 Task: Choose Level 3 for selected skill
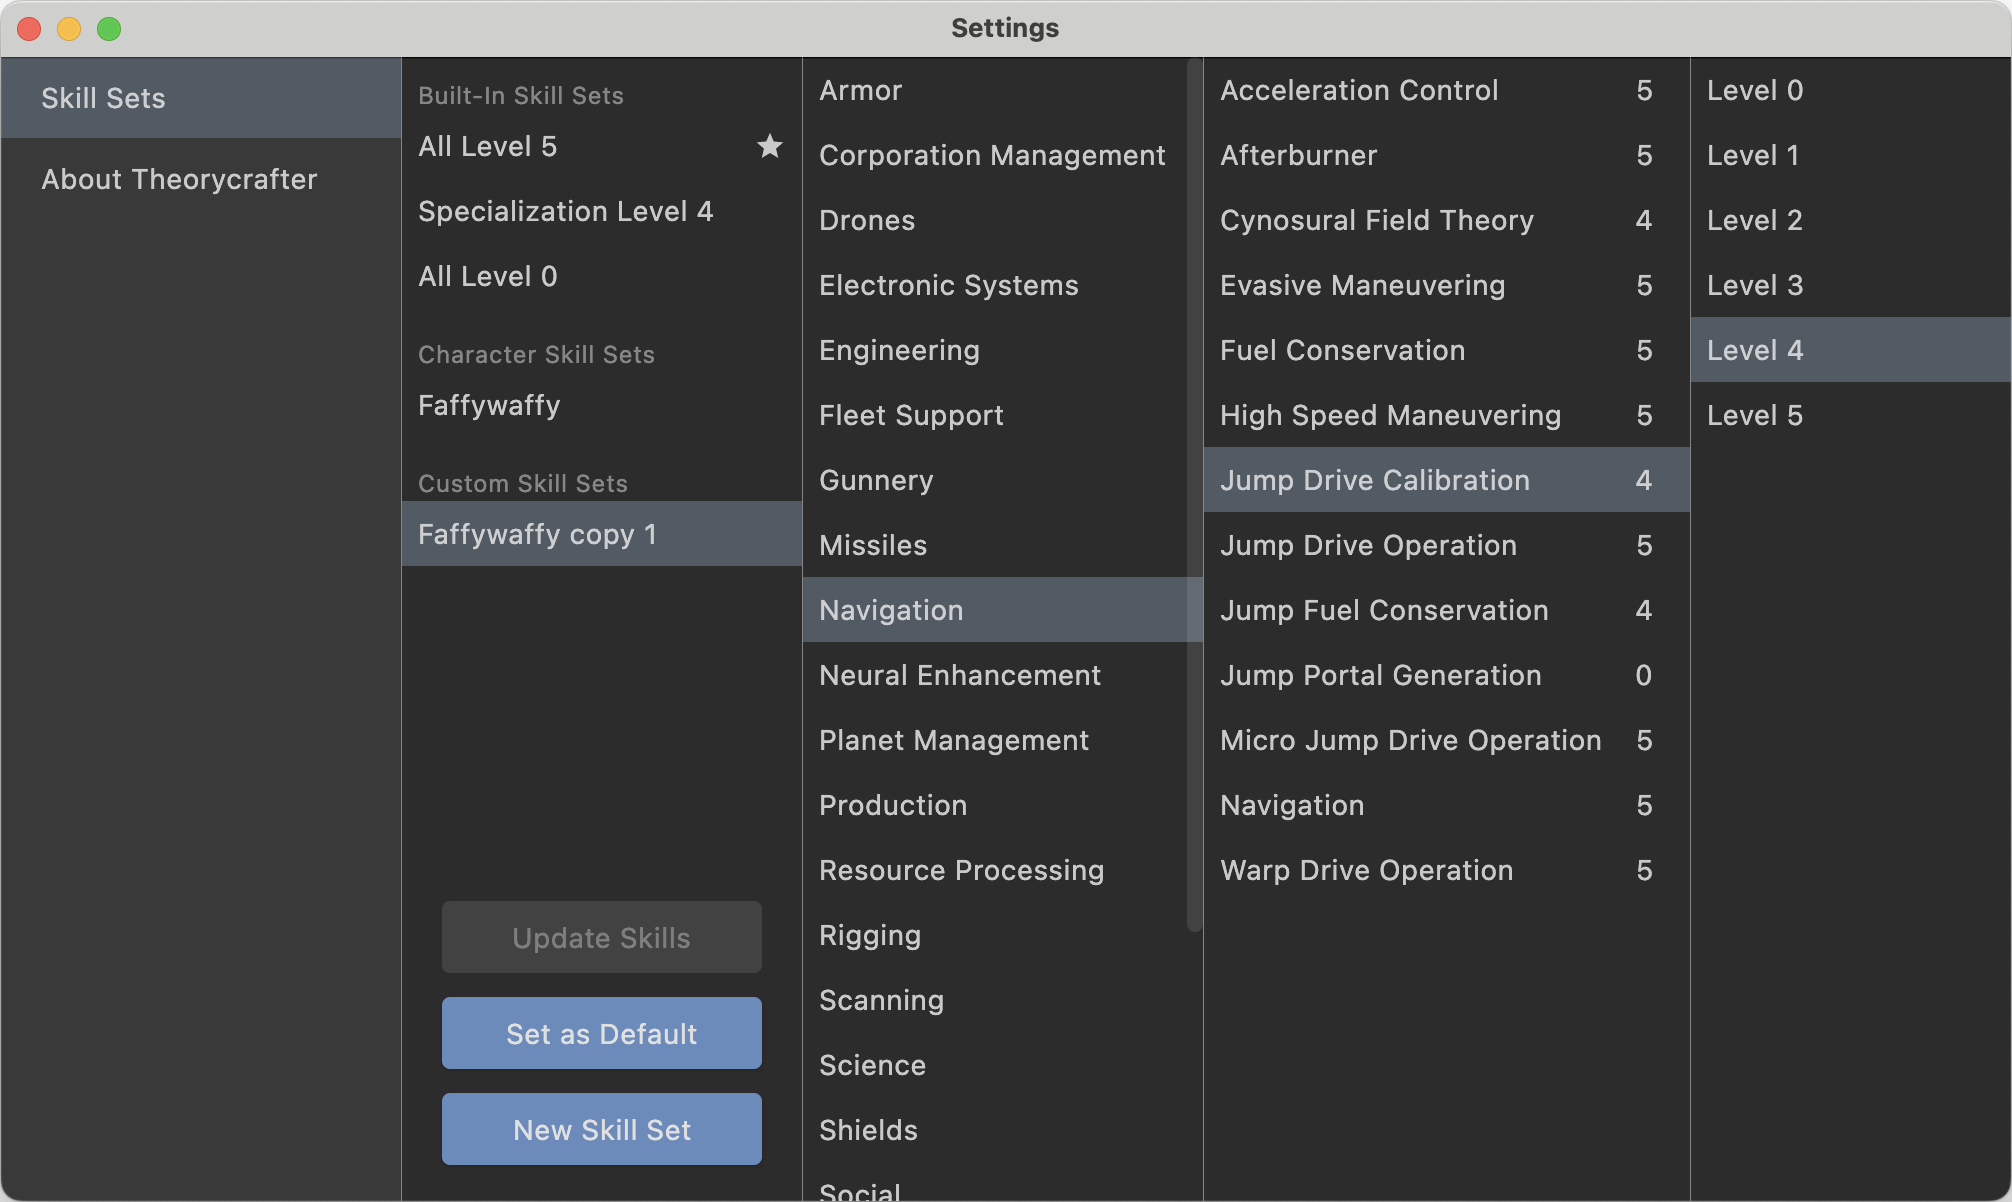click(x=1754, y=285)
